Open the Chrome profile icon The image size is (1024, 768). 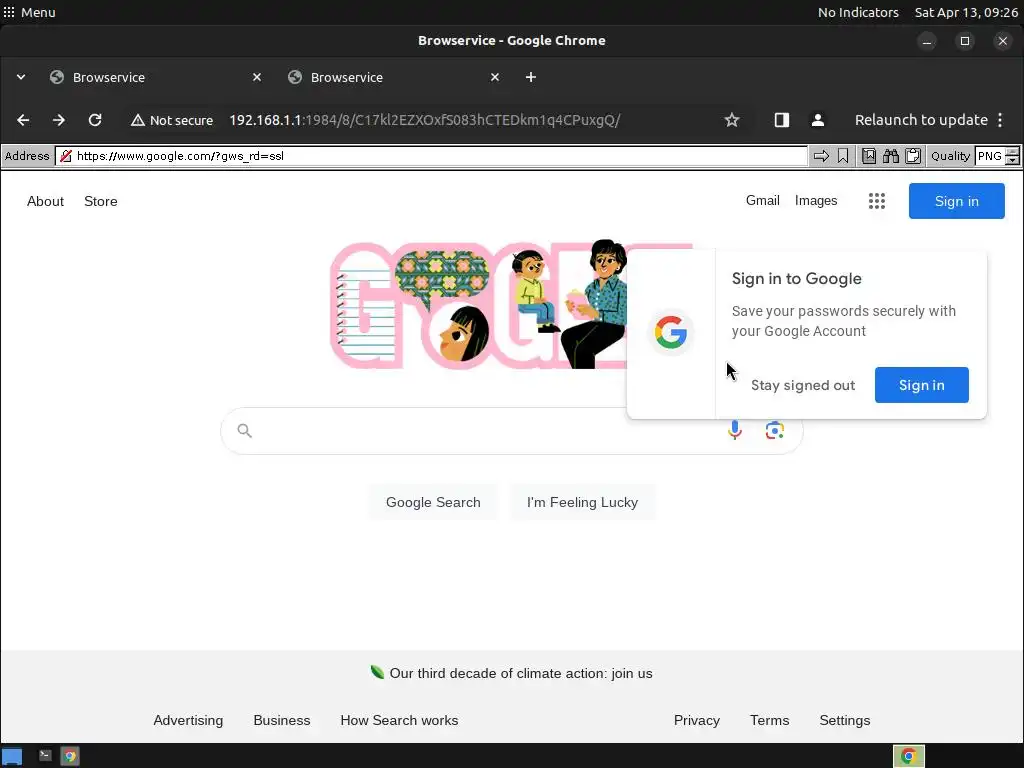click(x=818, y=120)
